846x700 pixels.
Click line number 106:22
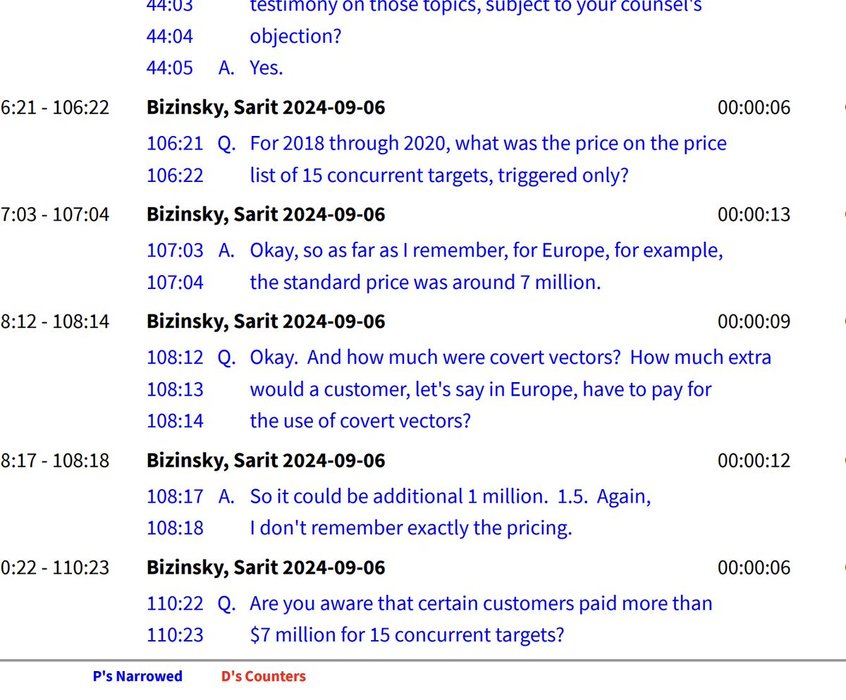(x=175, y=175)
